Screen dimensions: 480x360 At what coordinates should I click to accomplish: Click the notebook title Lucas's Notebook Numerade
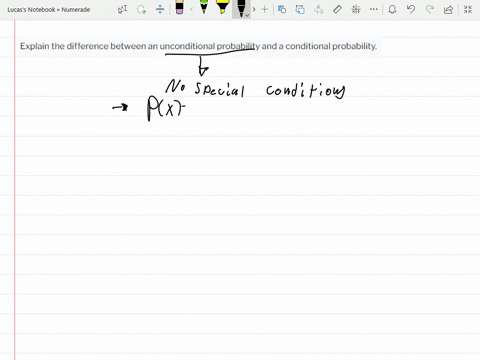pyautogui.click(x=49, y=10)
